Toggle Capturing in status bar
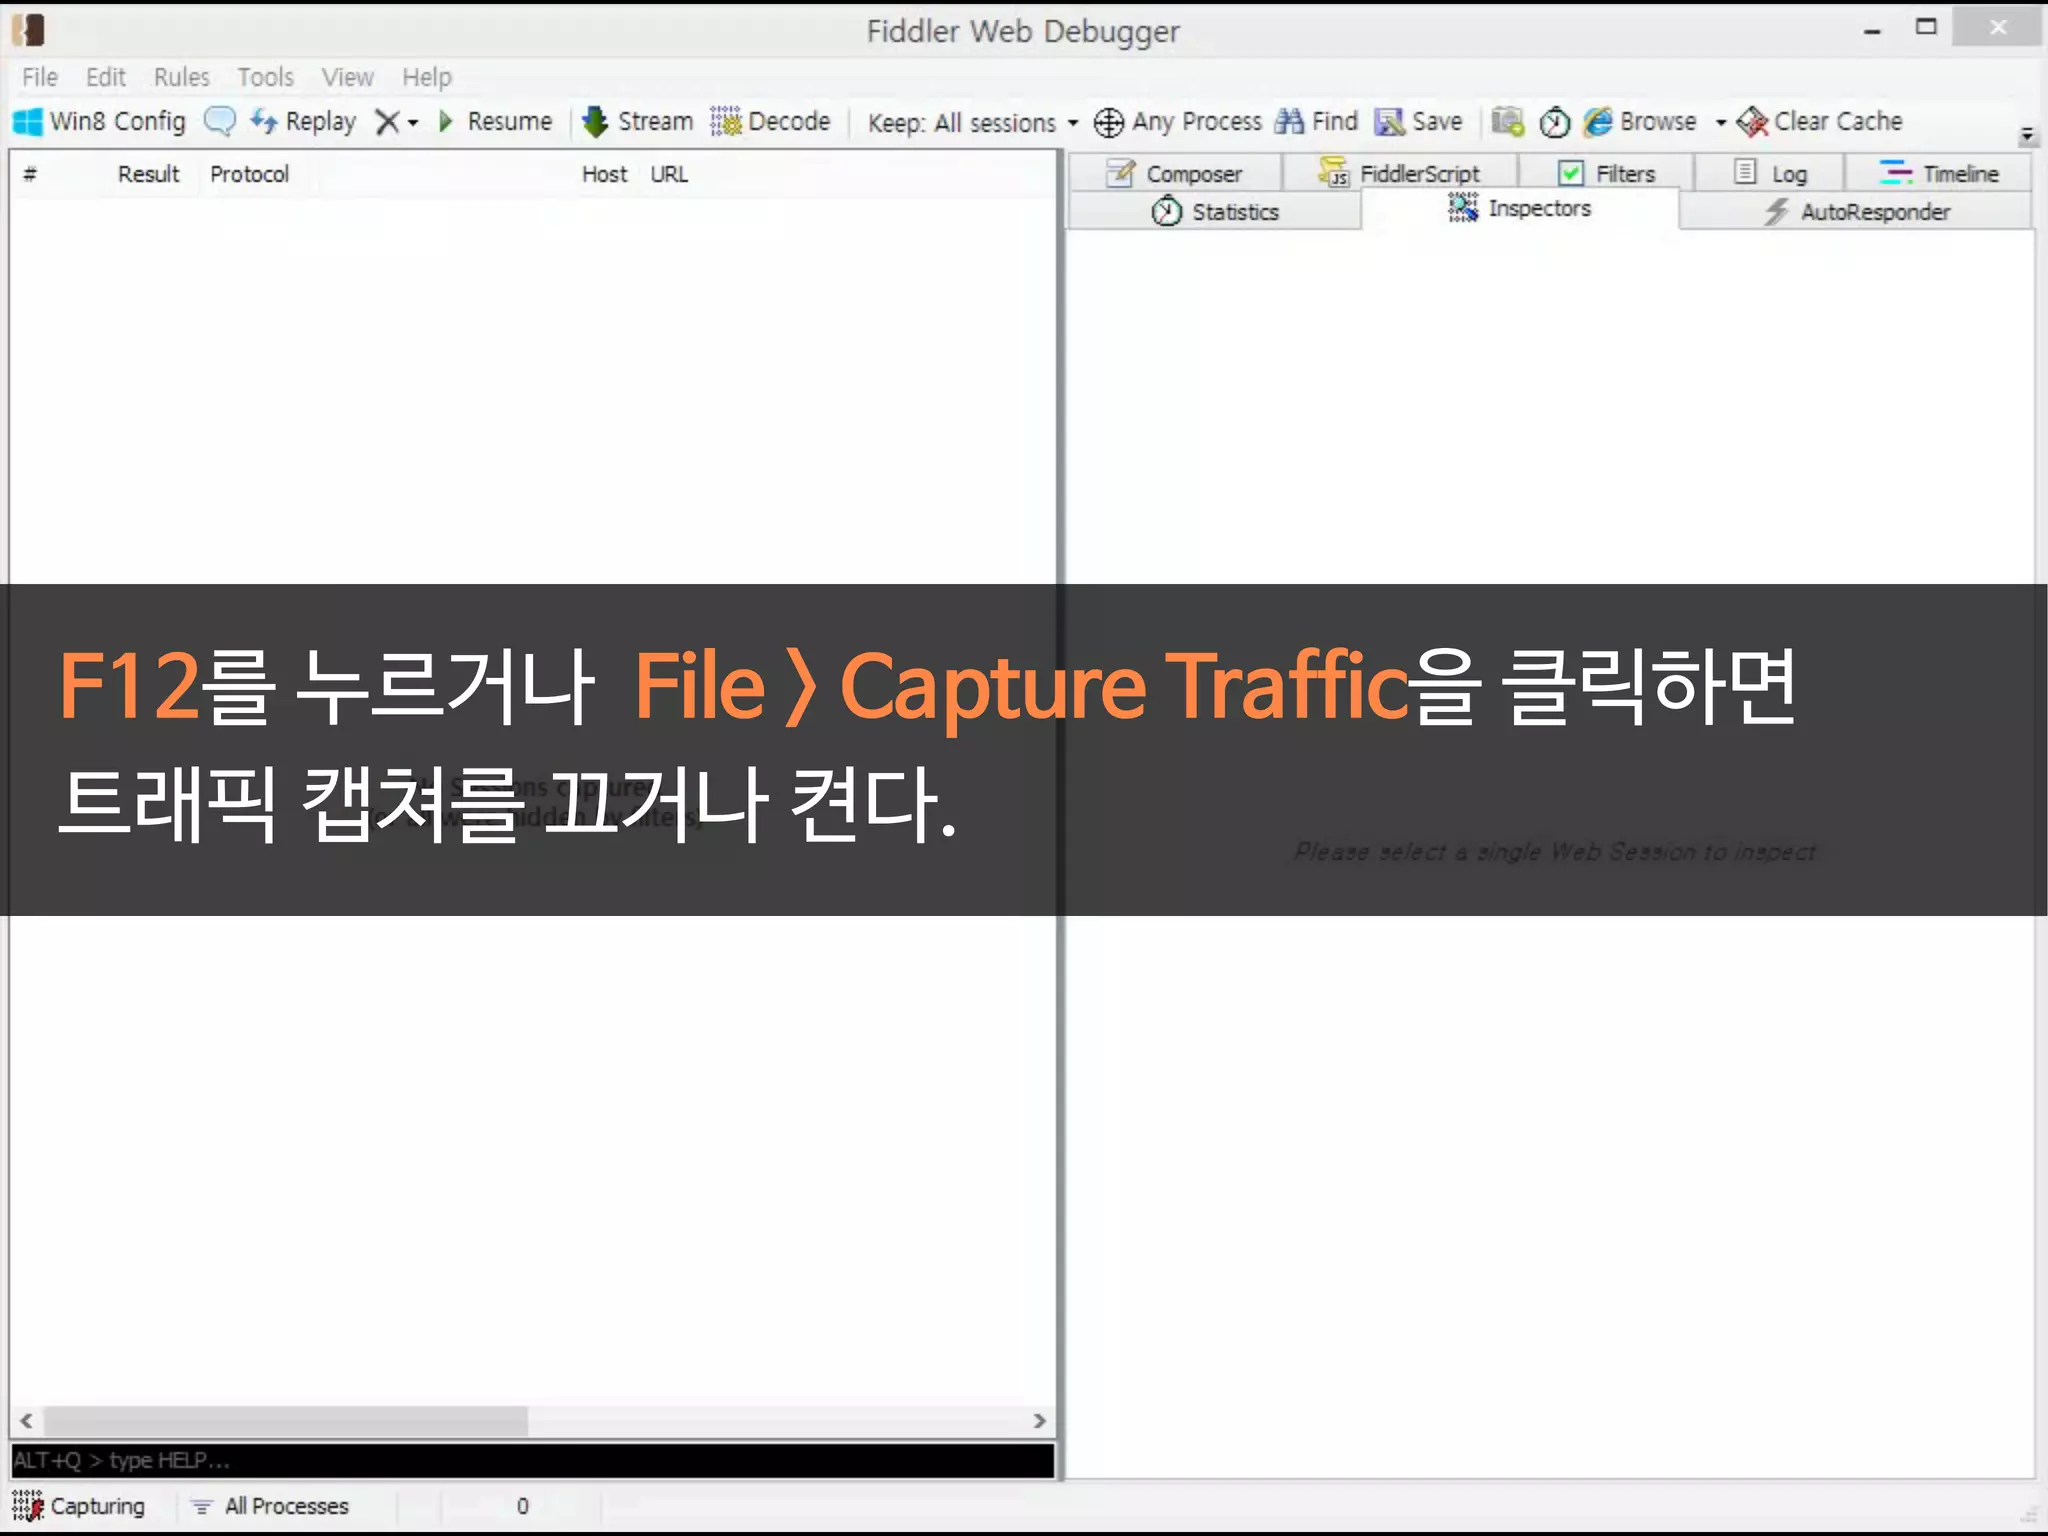Screen dimensions: 2048x1536 tap(79, 1506)
